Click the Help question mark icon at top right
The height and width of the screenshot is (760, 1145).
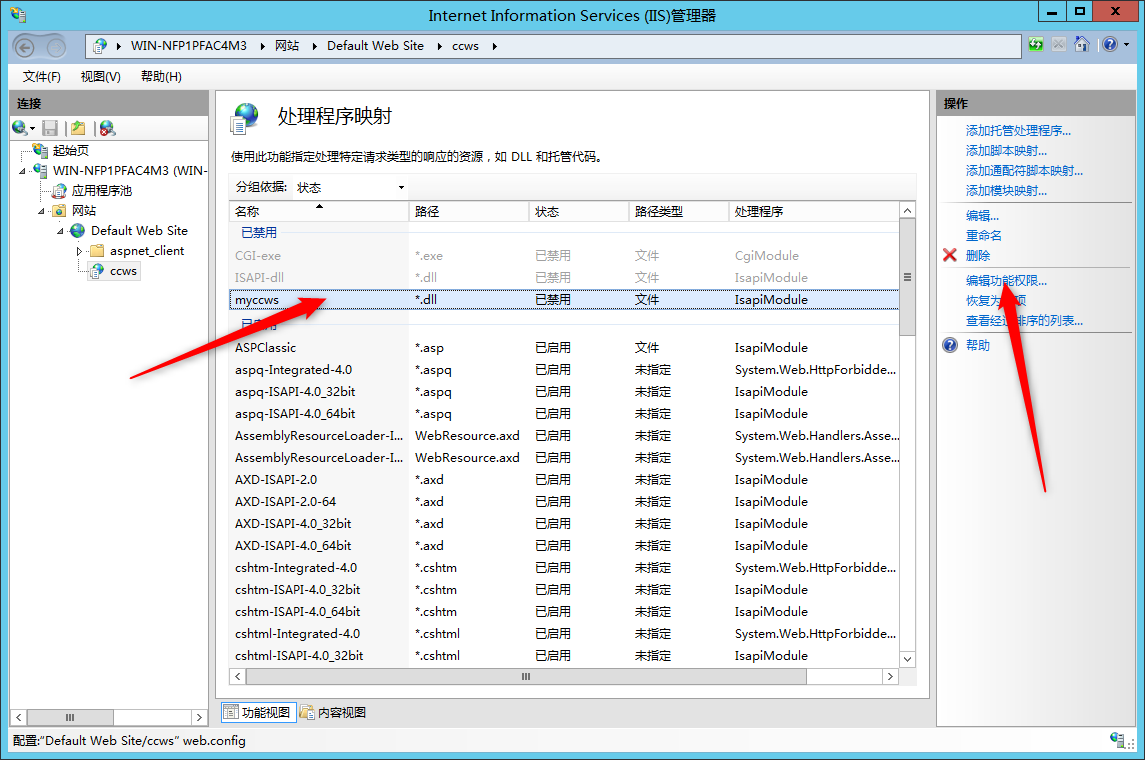coord(1110,45)
